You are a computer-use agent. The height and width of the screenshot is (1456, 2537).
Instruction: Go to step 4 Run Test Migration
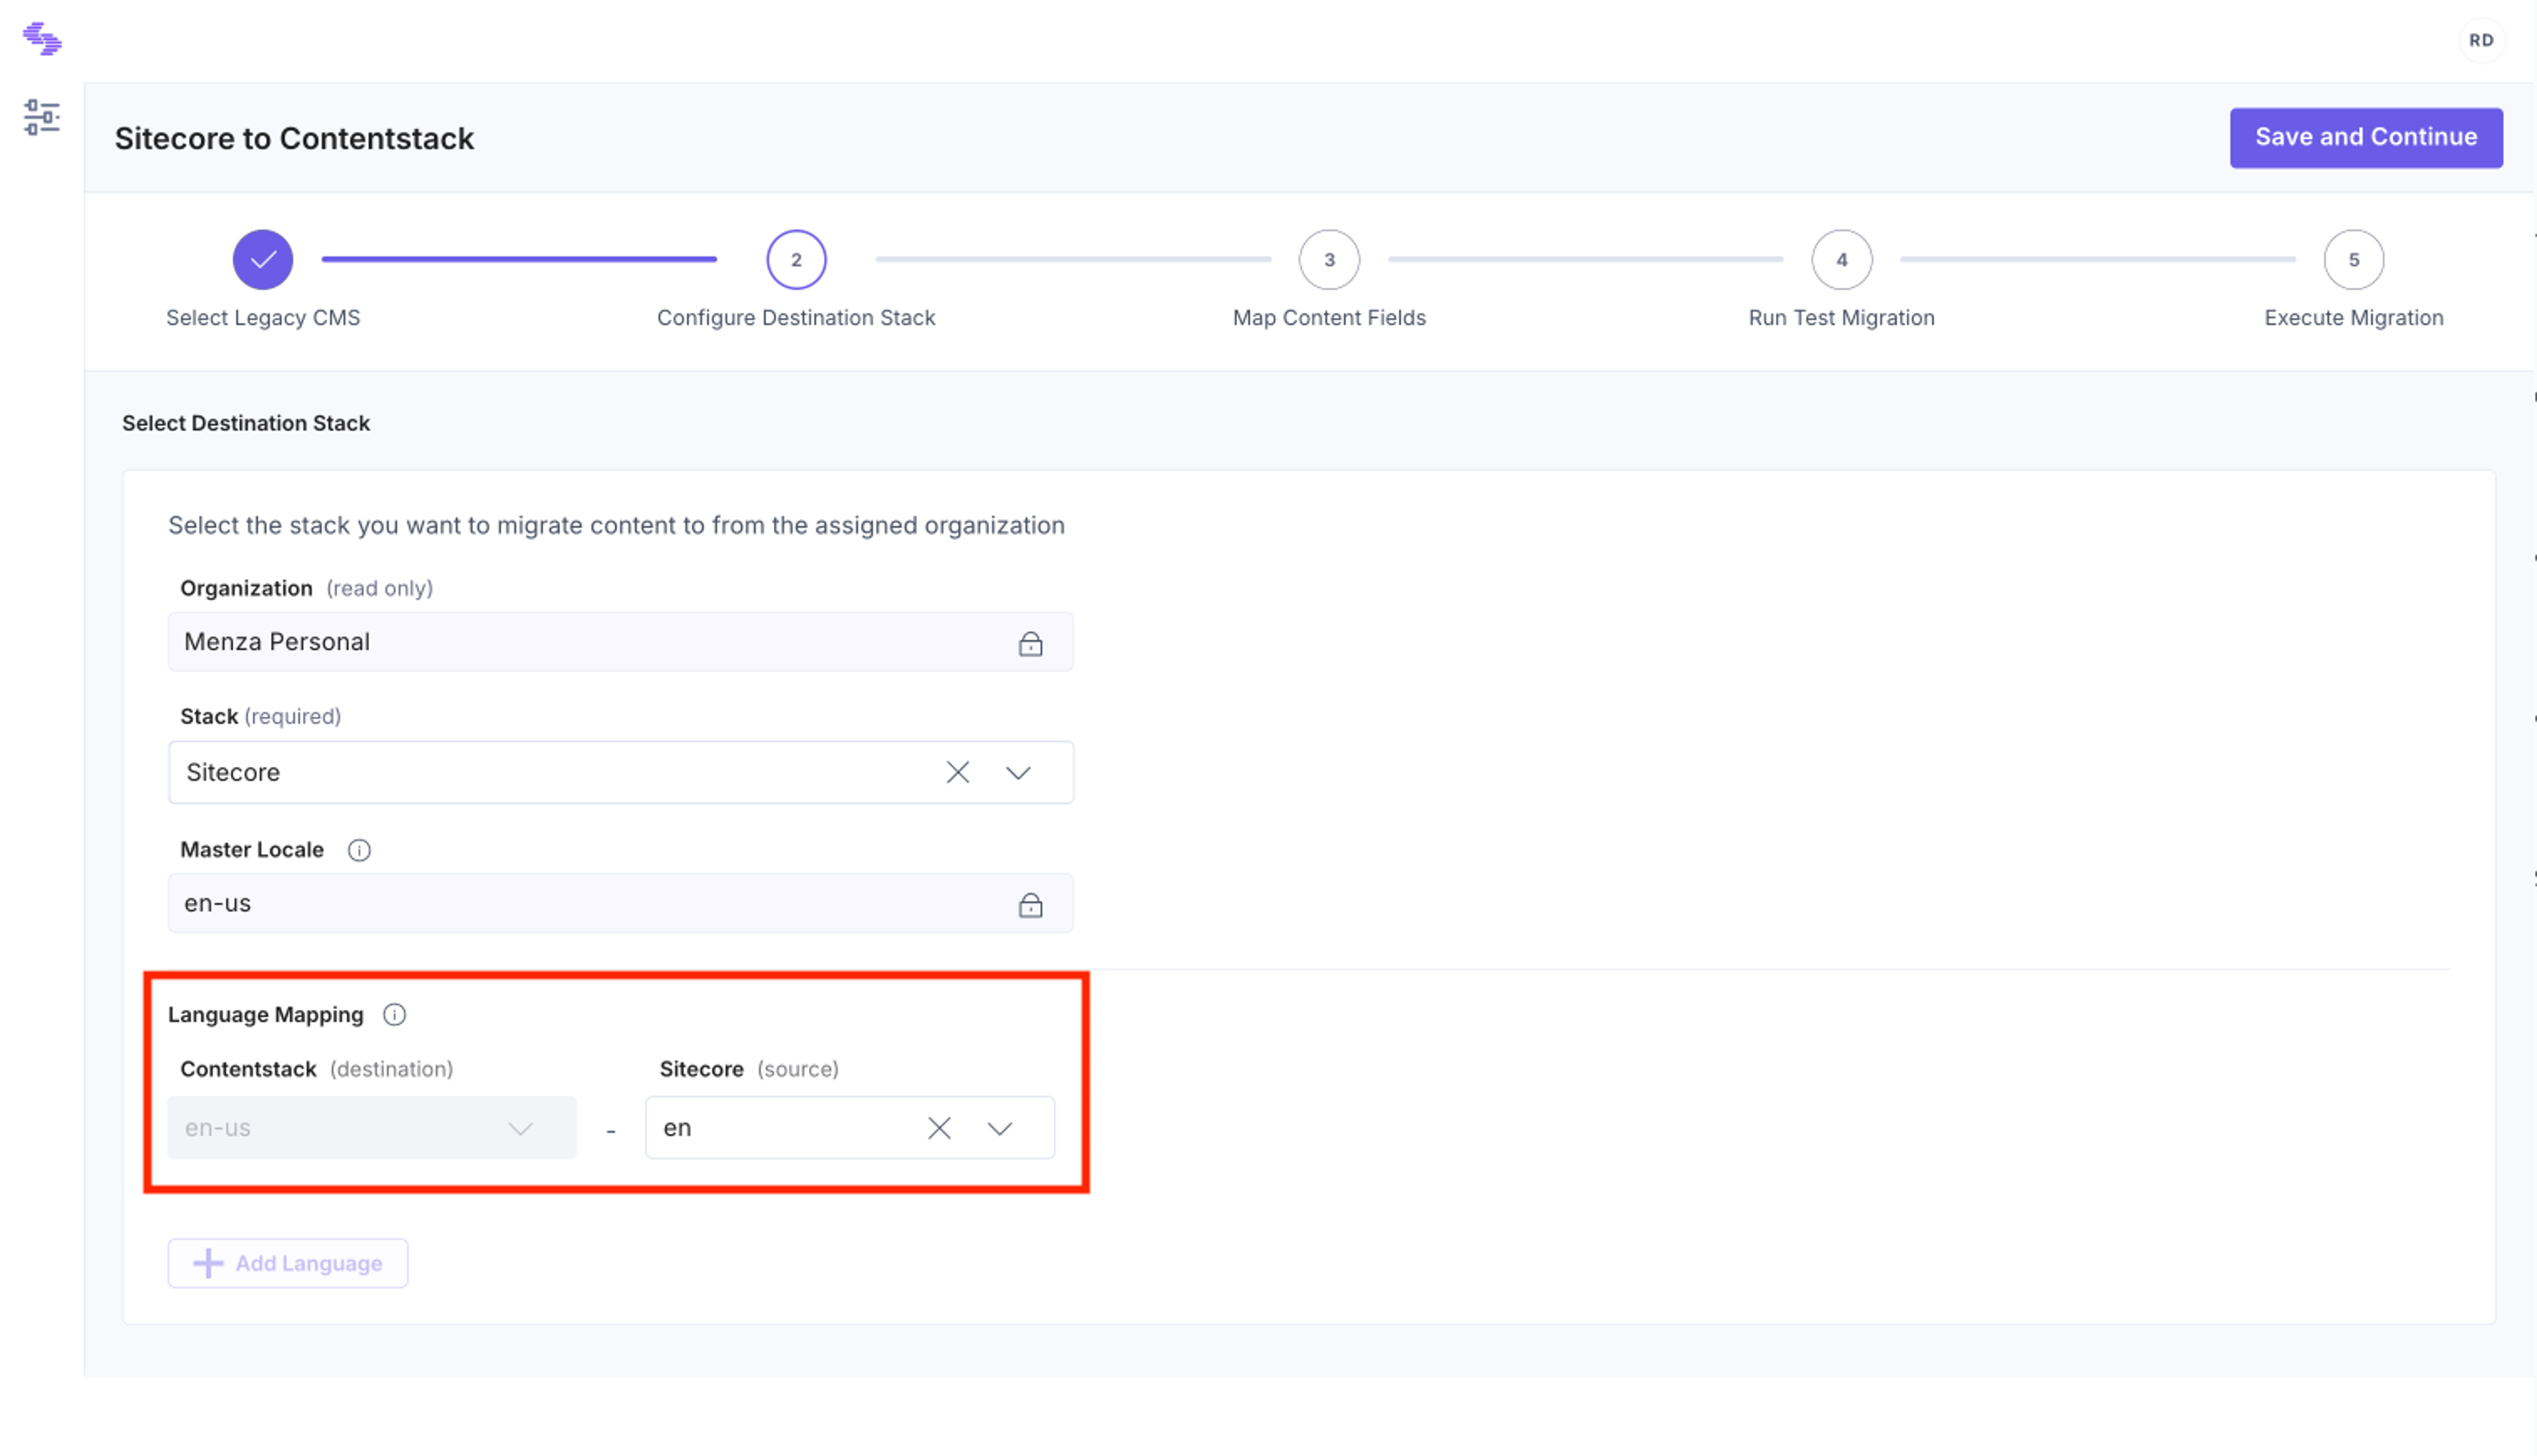click(1841, 260)
